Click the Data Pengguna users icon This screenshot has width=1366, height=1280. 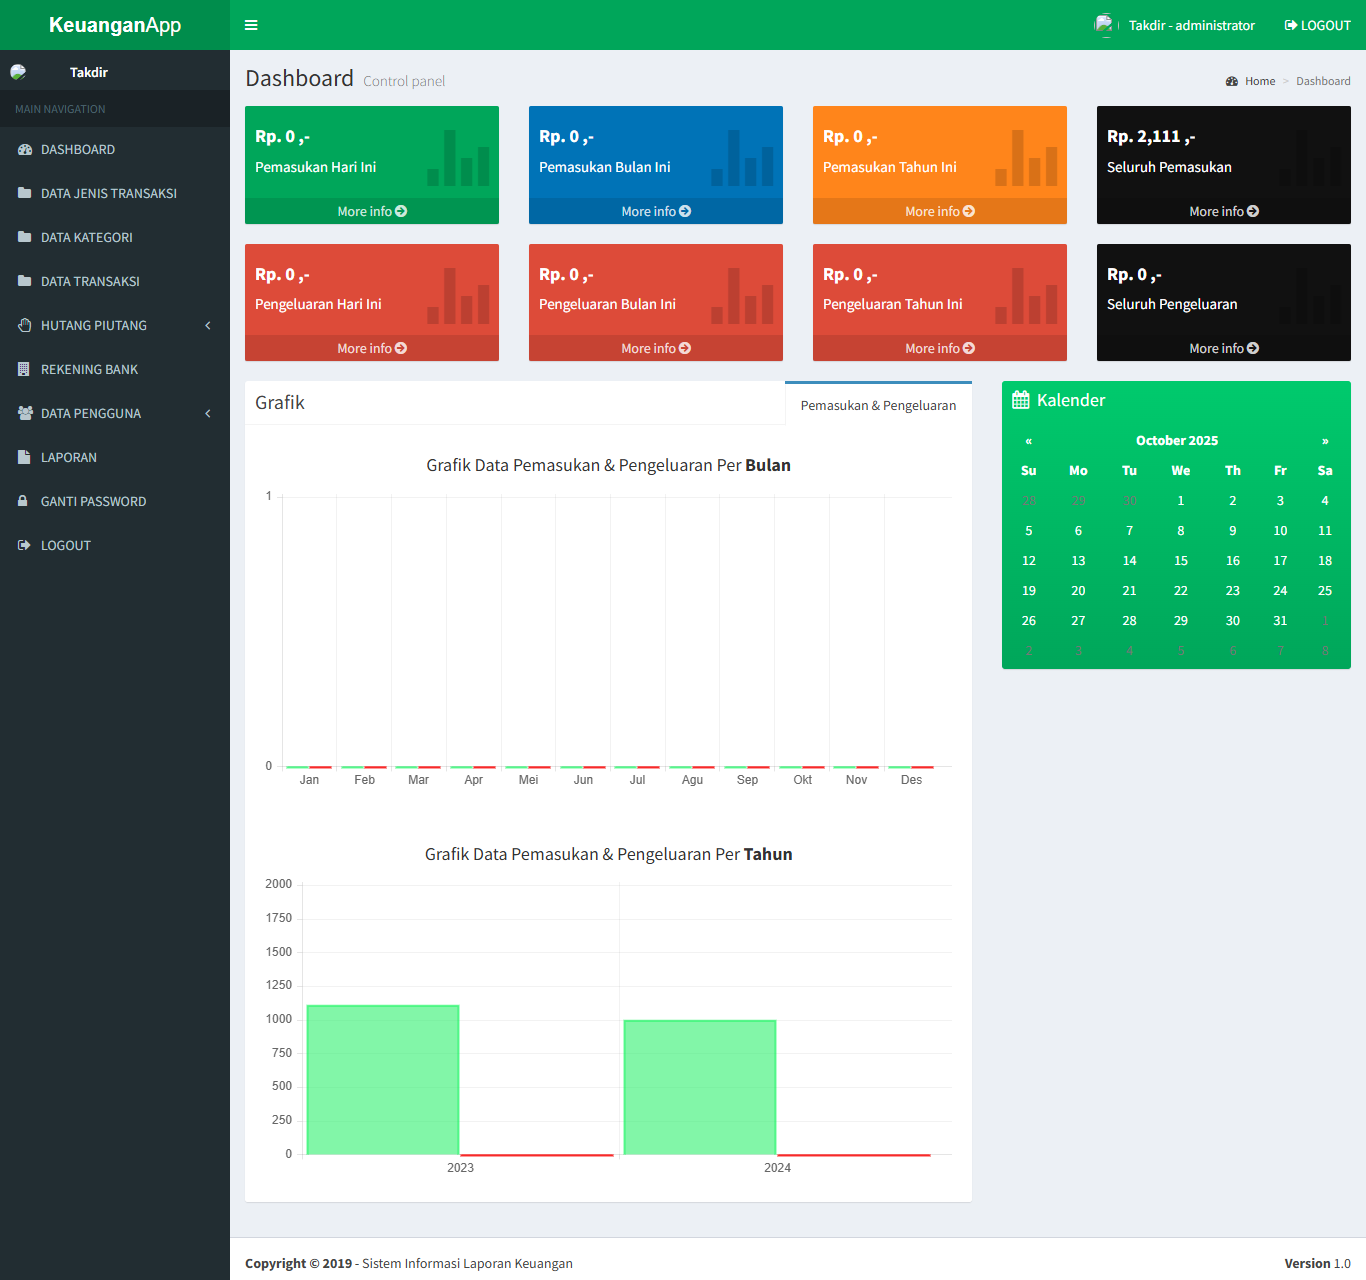(x=25, y=414)
